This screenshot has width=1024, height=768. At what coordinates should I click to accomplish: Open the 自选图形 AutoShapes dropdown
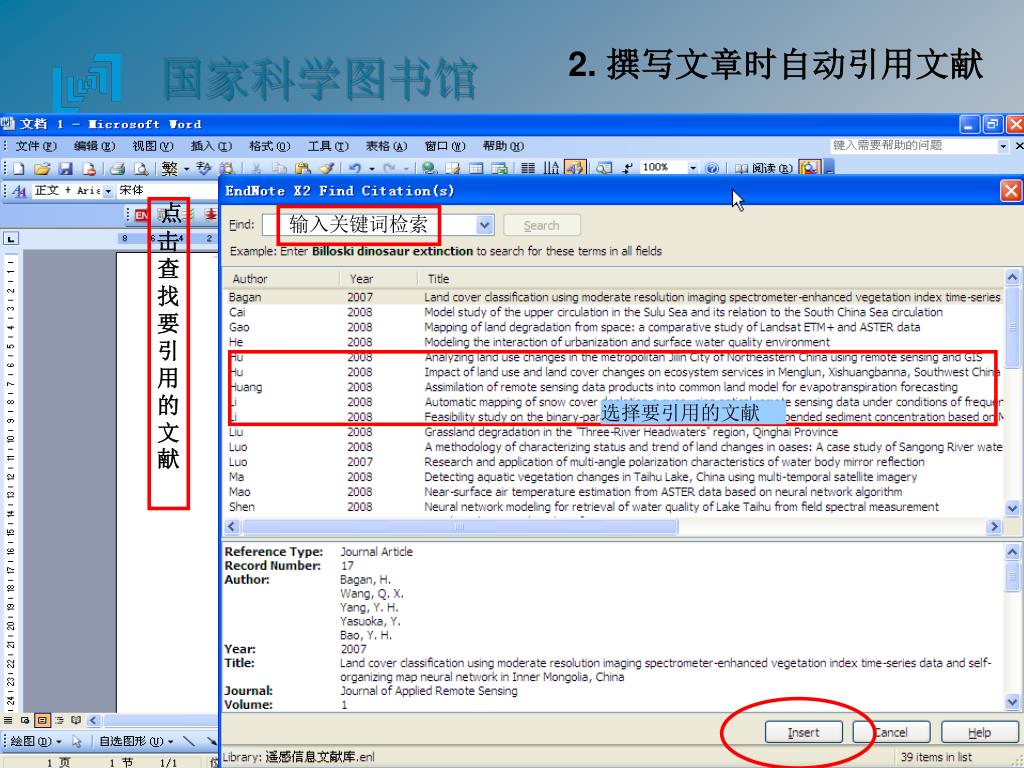pyautogui.click(x=136, y=741)
